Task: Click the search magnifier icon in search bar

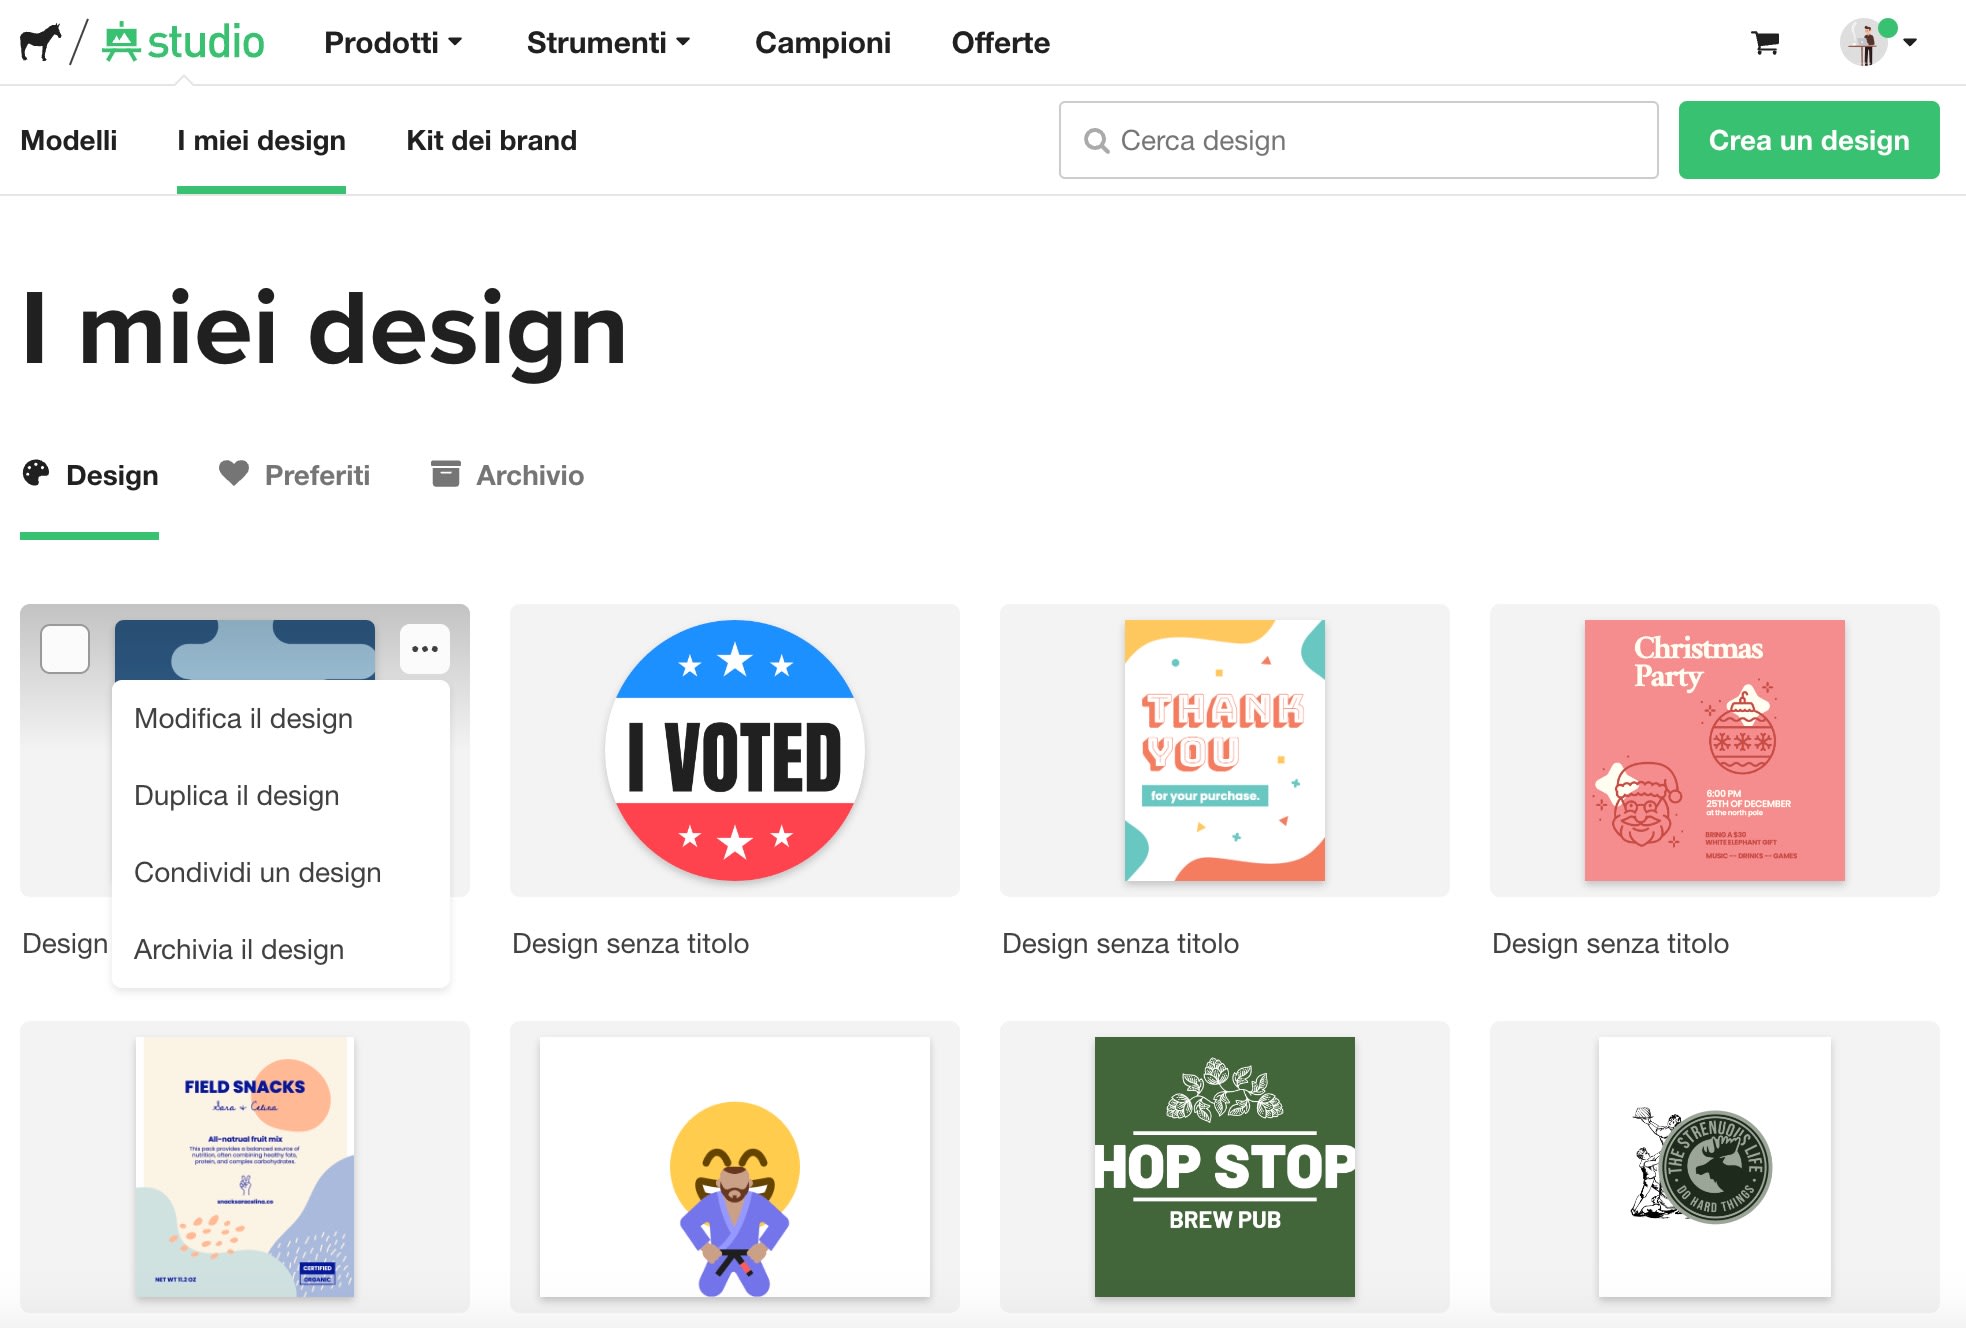Action: click(1095, 139)
